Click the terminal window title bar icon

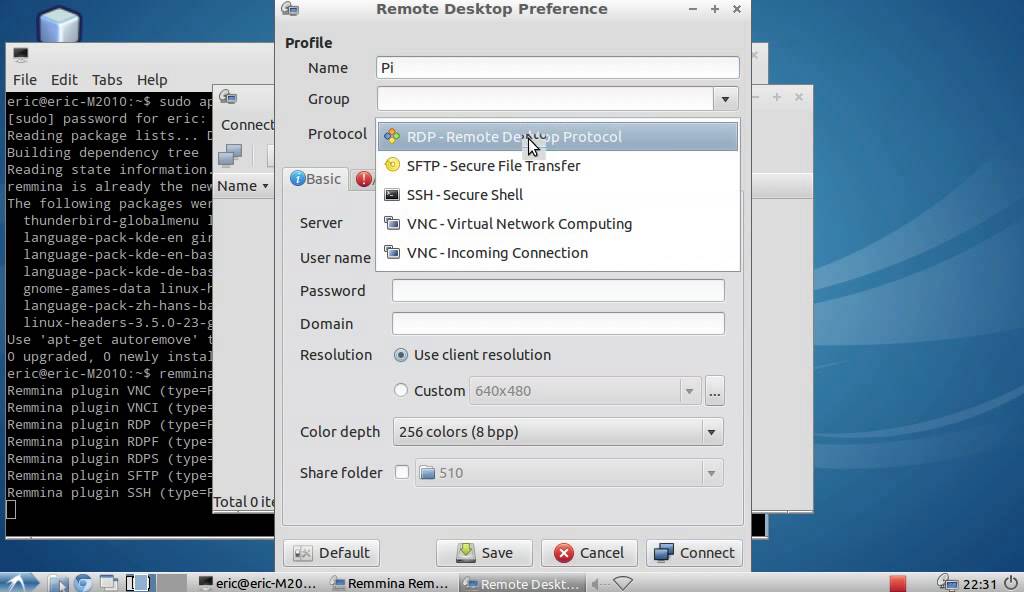[x=20, y=54]
